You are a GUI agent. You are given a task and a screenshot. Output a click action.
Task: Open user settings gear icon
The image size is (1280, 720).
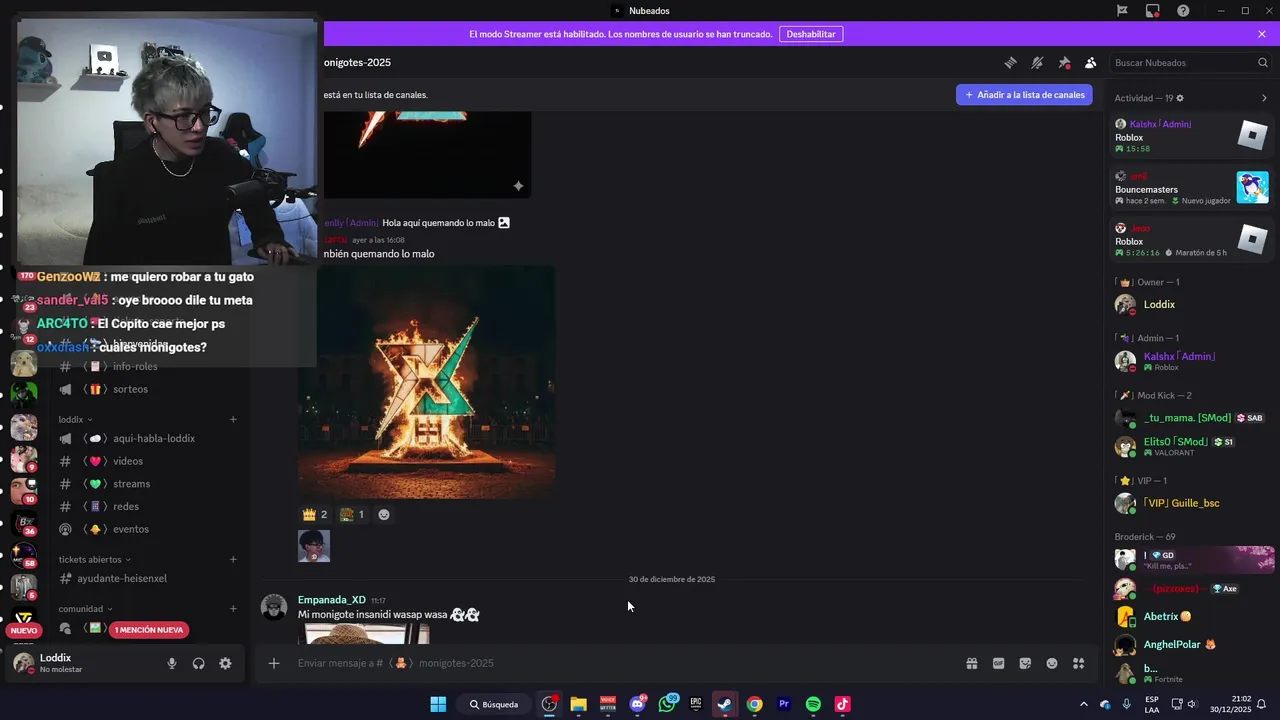click(x=225, y=663)
